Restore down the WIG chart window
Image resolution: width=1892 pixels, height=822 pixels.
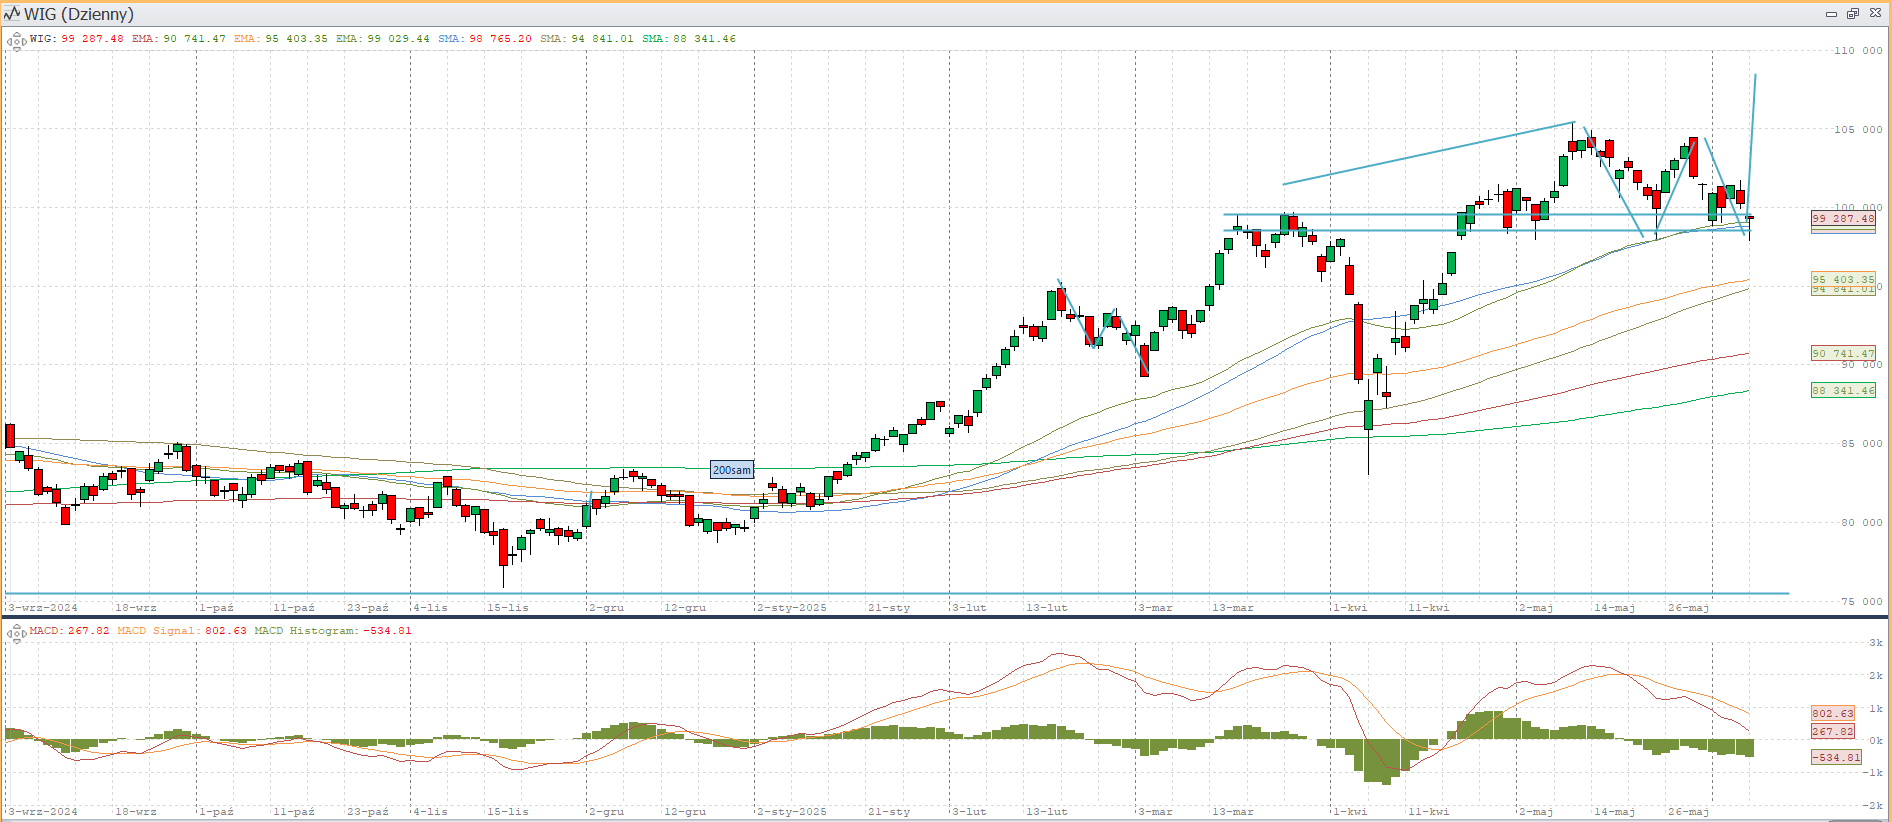pos(1852,14)
